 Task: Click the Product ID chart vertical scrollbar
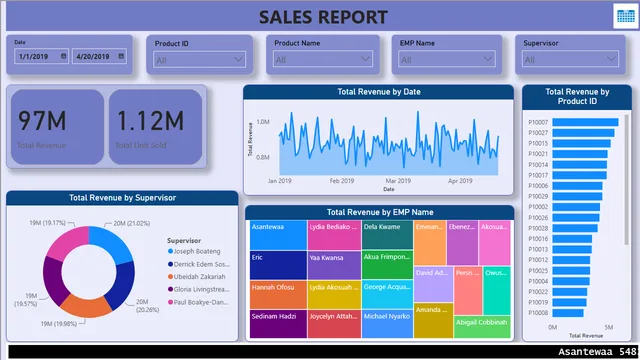click(x=627, y=180)
